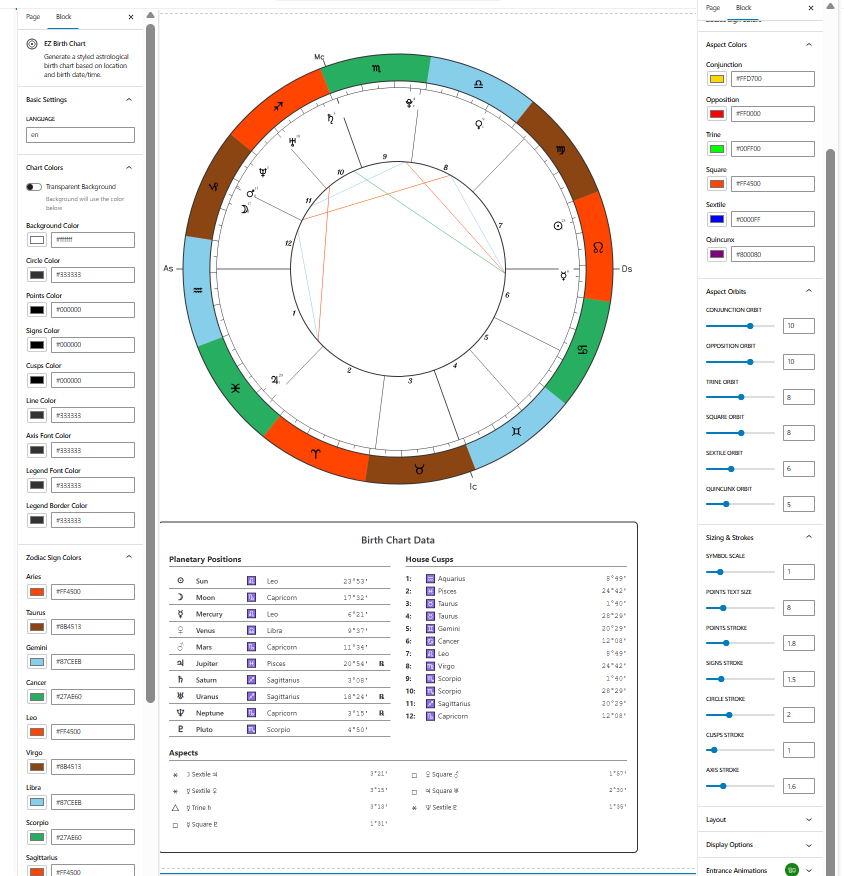
Task: Click the Trine Orbit slider handle
Action: (x=741, y=397)
